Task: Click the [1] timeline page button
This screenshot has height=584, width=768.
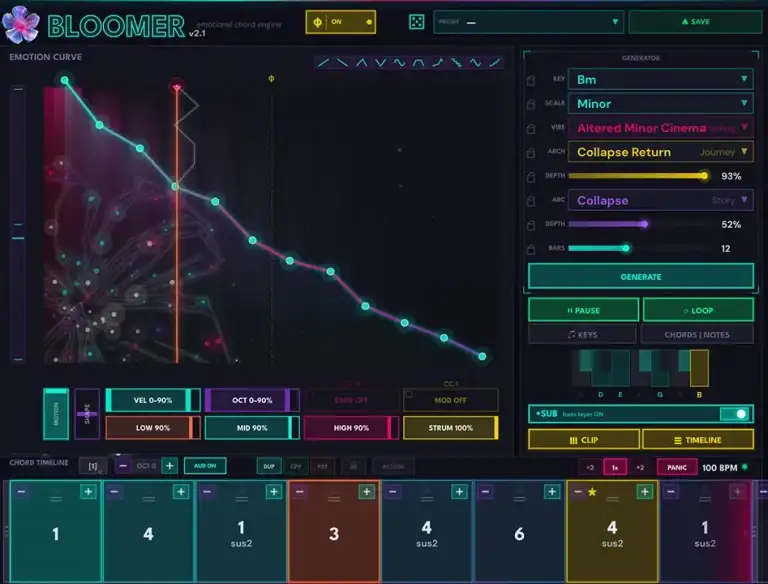Action: (x=93, y=466)
